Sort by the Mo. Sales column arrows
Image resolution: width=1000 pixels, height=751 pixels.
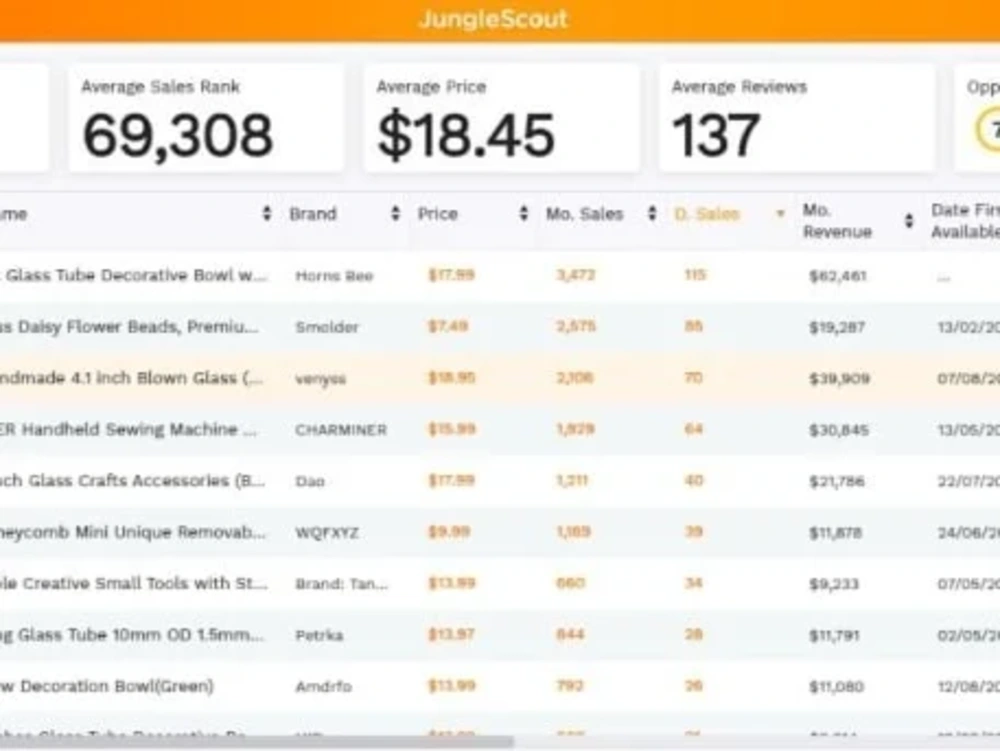[x=652, y=214]
